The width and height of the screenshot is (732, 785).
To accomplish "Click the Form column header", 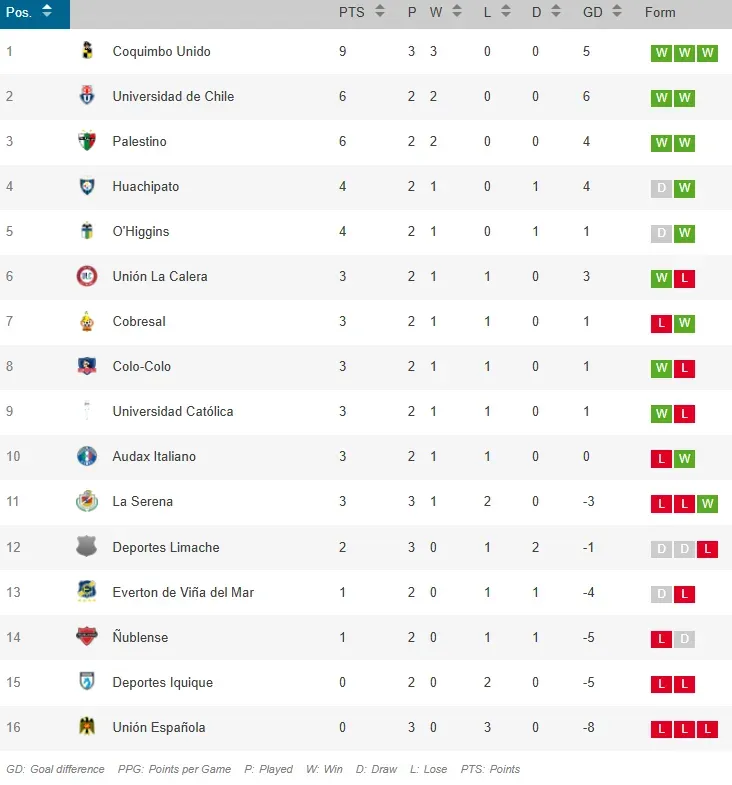I will point(660,12).
